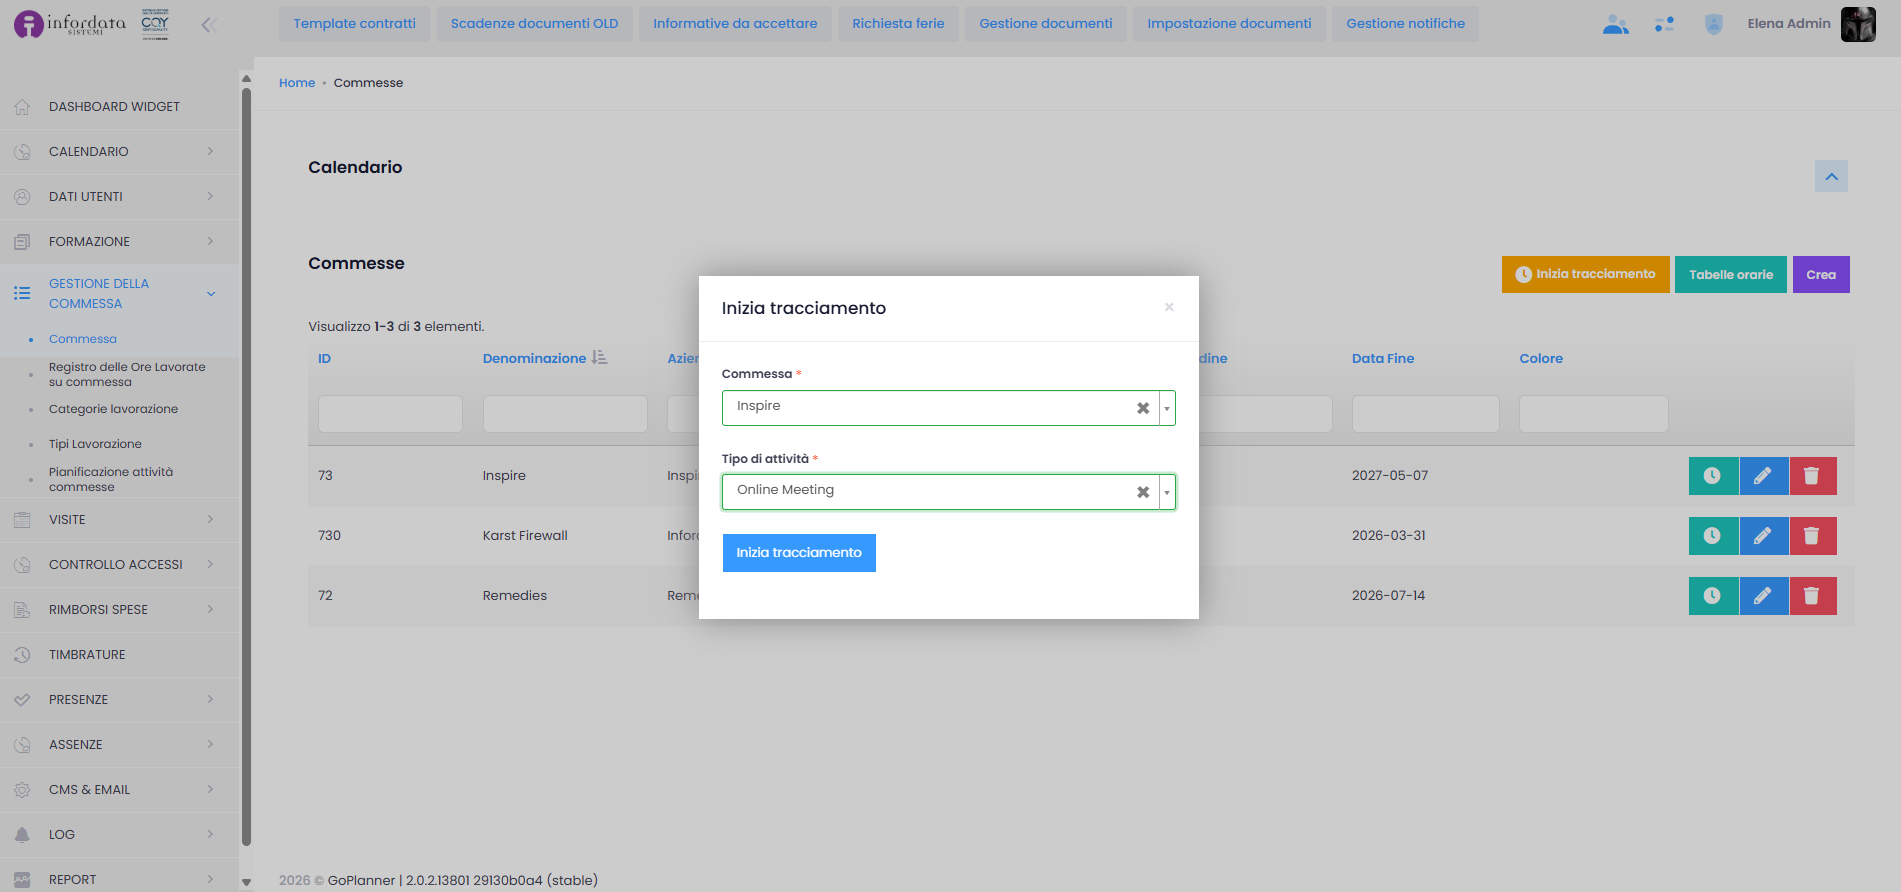
Task: Click the pencil edit icon for Karst Firewall
Action: (1763, 536)
